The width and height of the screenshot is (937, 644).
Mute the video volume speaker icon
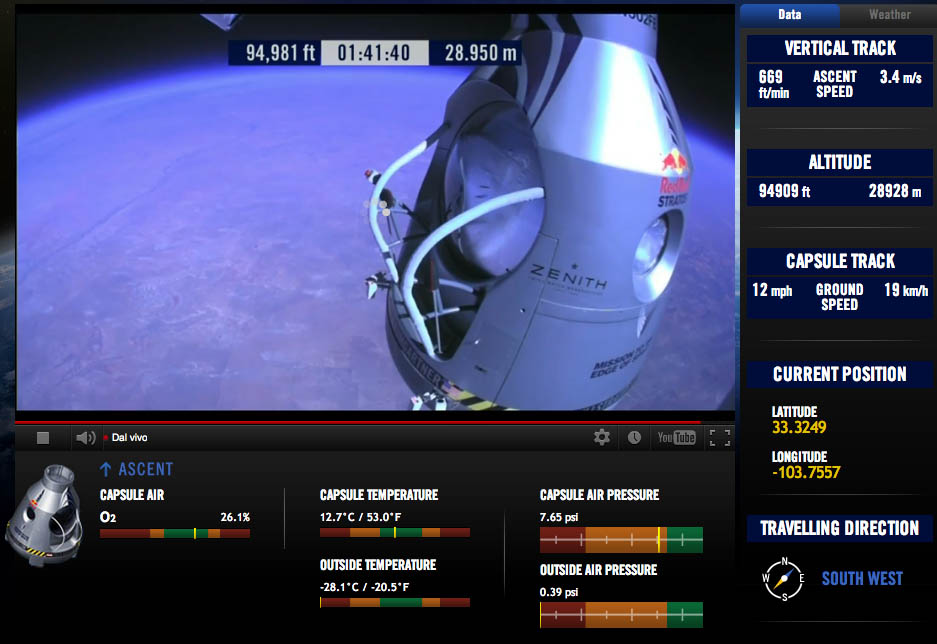tap(85, 438)
